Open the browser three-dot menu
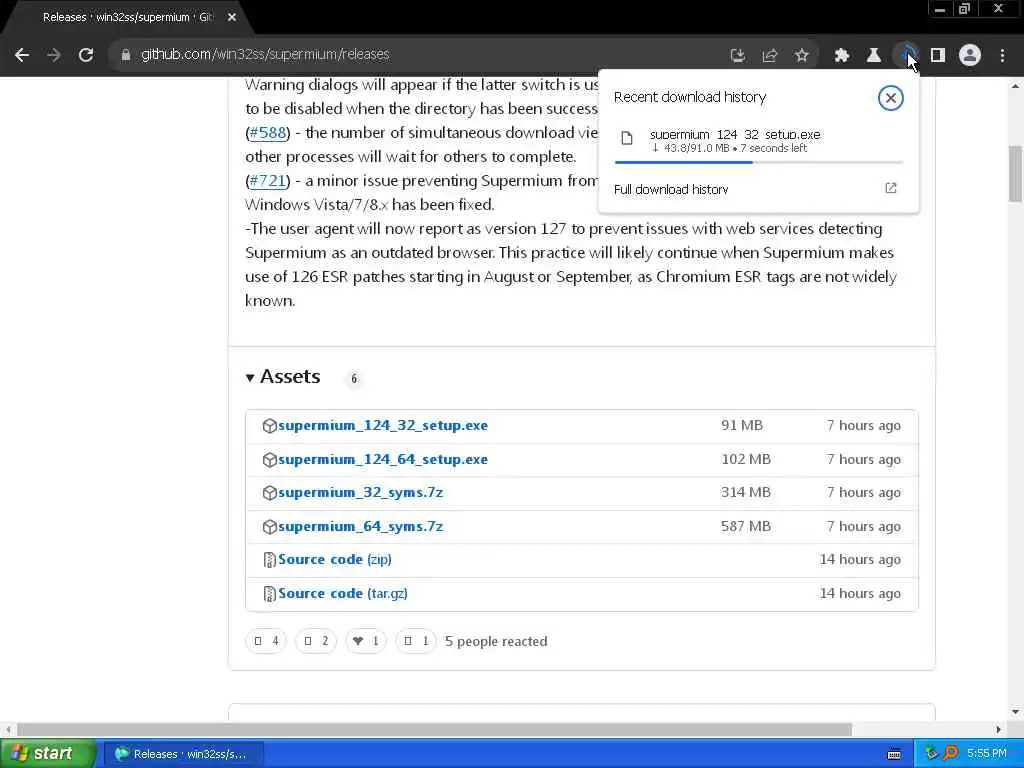Screen dimensions: 1024x768 1002,56
